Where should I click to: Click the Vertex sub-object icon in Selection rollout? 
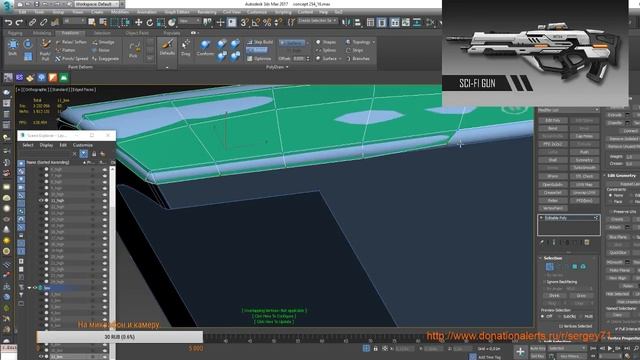549,267
